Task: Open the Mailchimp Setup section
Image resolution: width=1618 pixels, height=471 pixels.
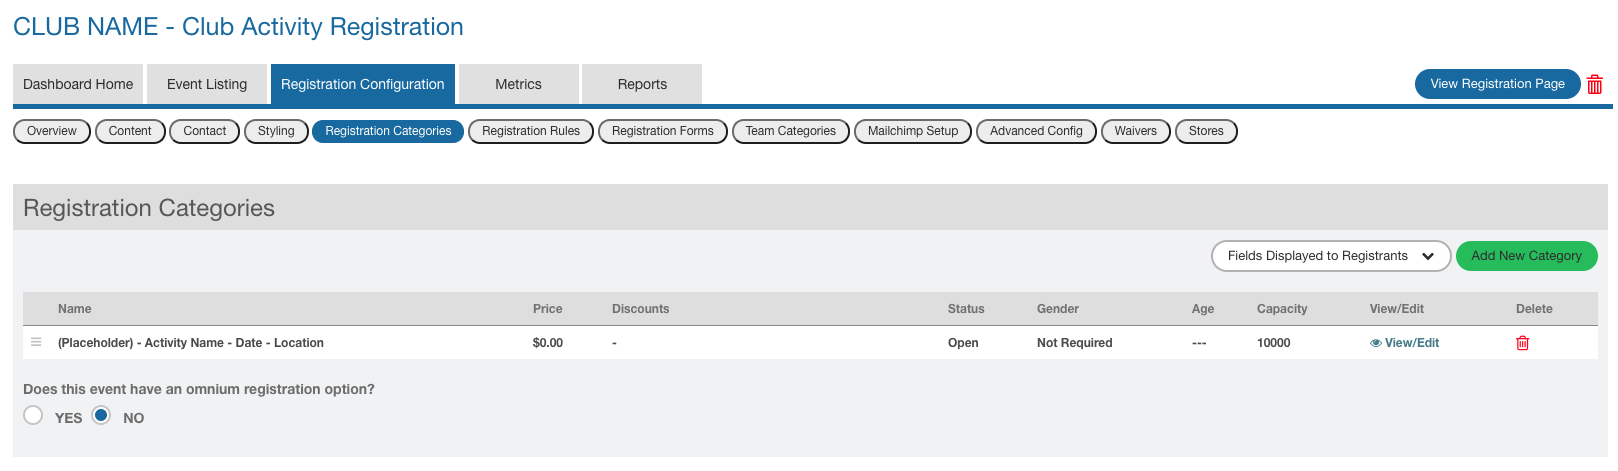Action: [x=912, y=131]
